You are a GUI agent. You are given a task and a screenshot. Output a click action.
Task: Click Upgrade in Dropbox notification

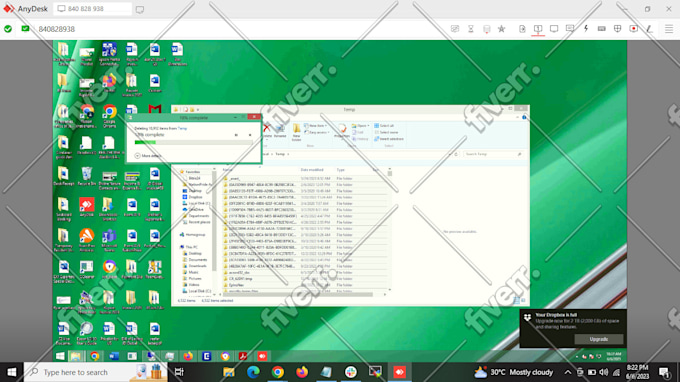click(x=598, y=339)
